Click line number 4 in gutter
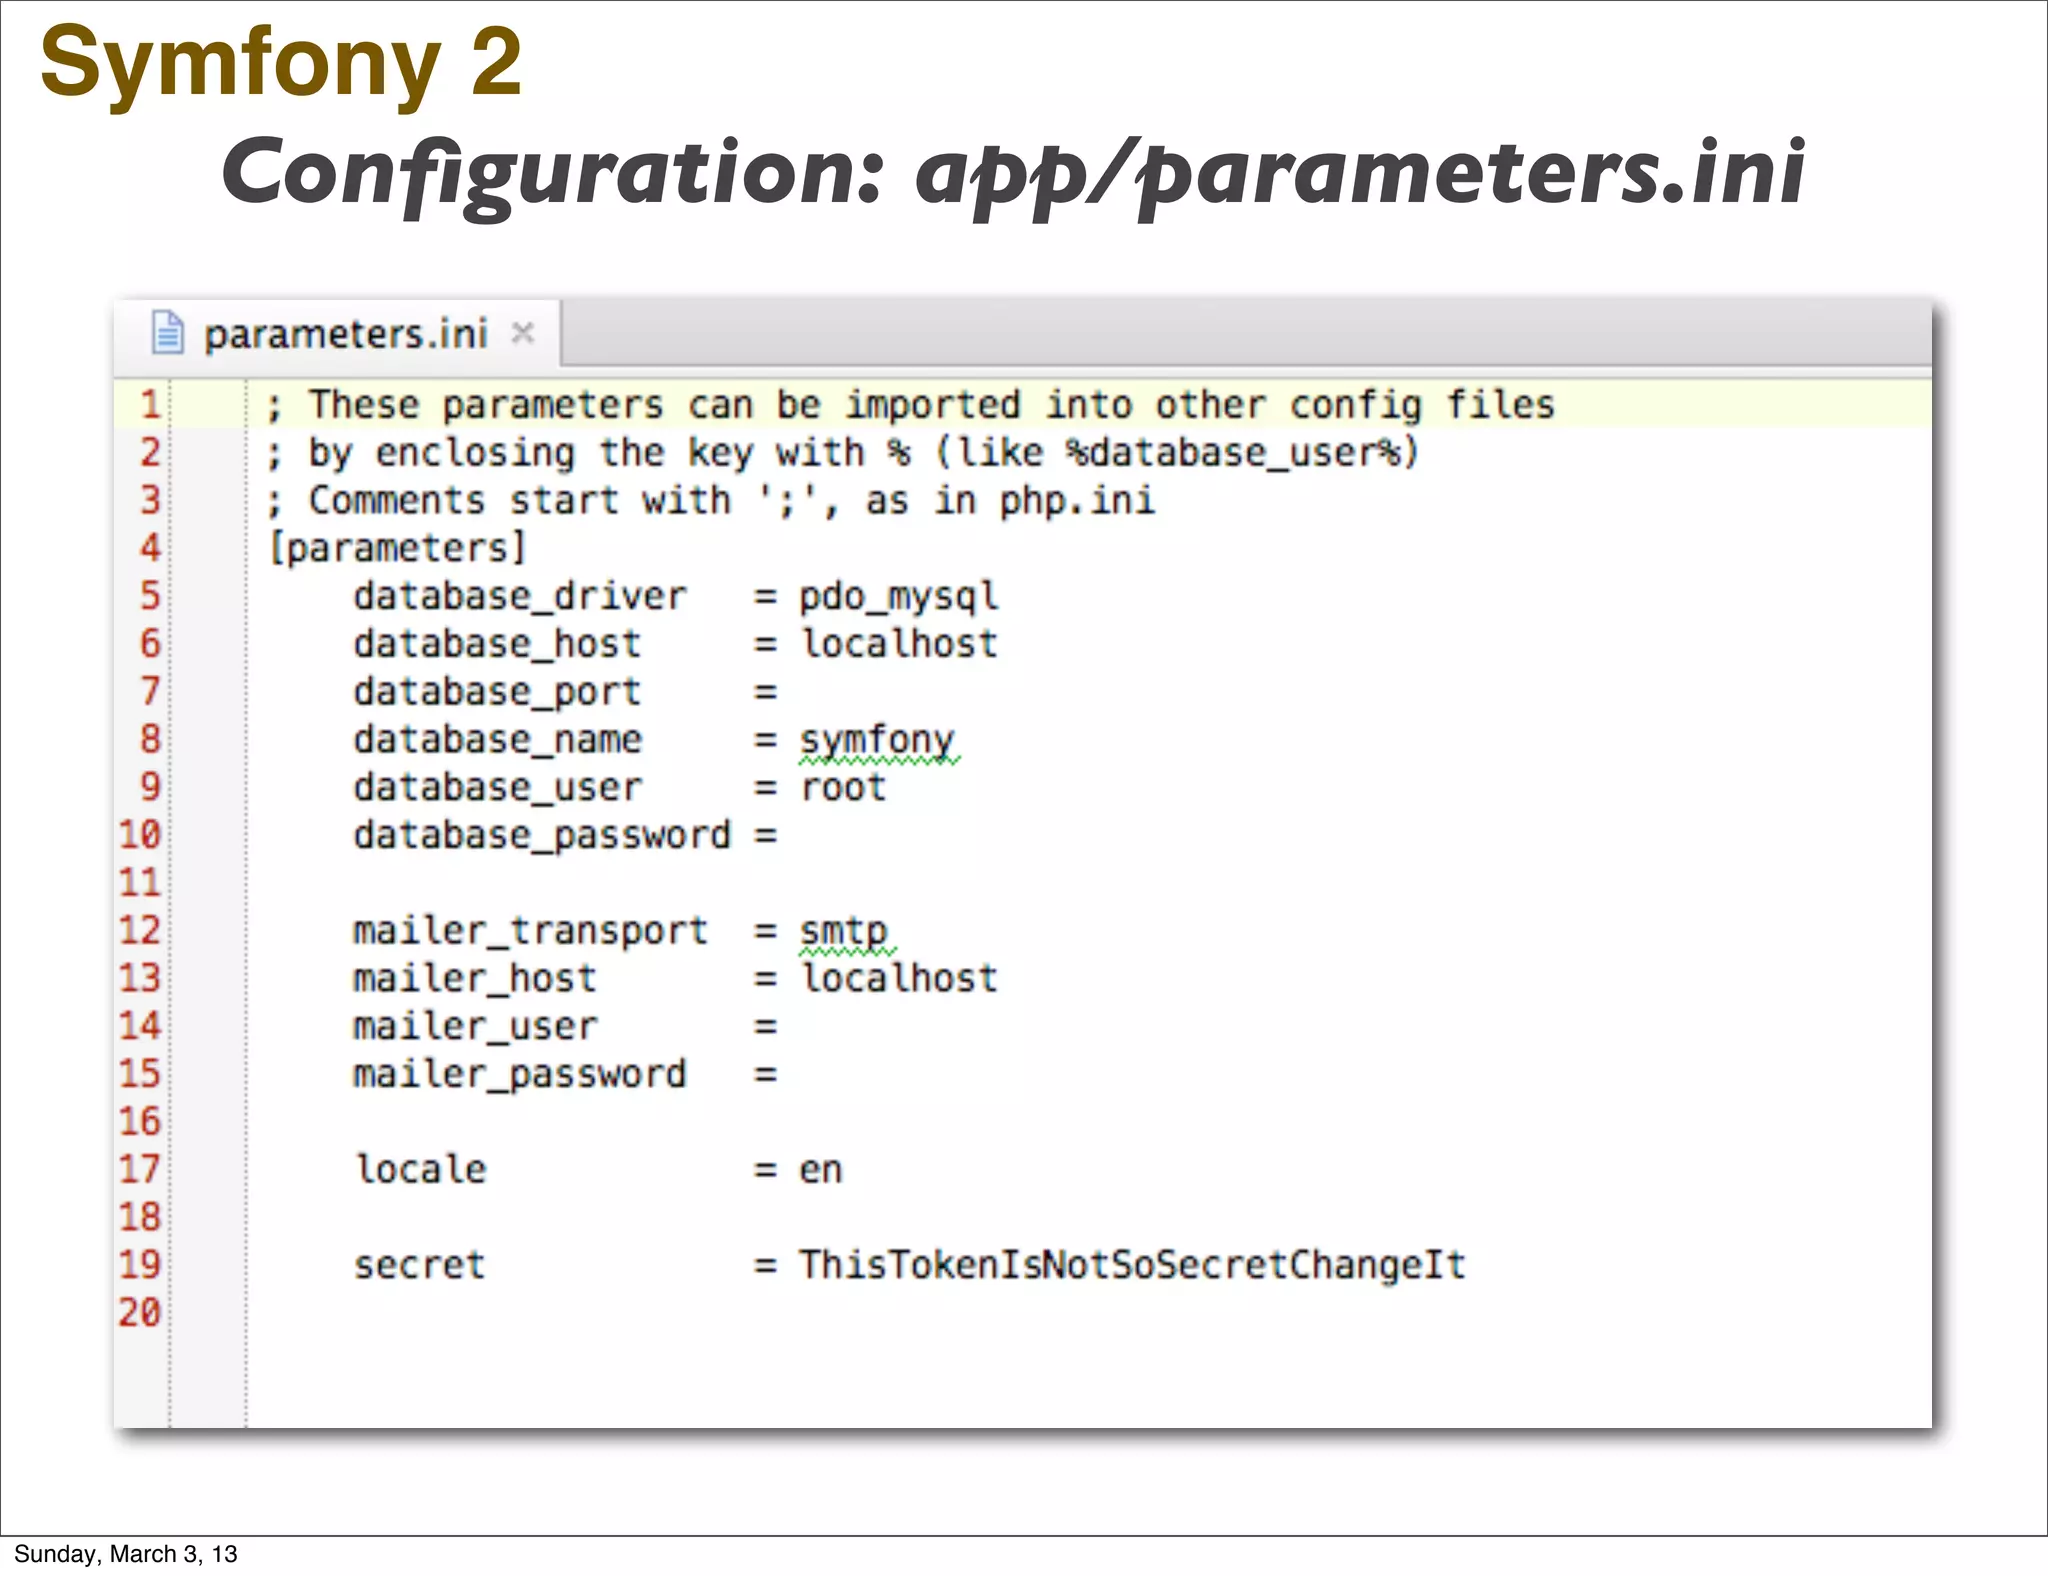Viewport: 2048px width, 1576px height. click(150, 548)
